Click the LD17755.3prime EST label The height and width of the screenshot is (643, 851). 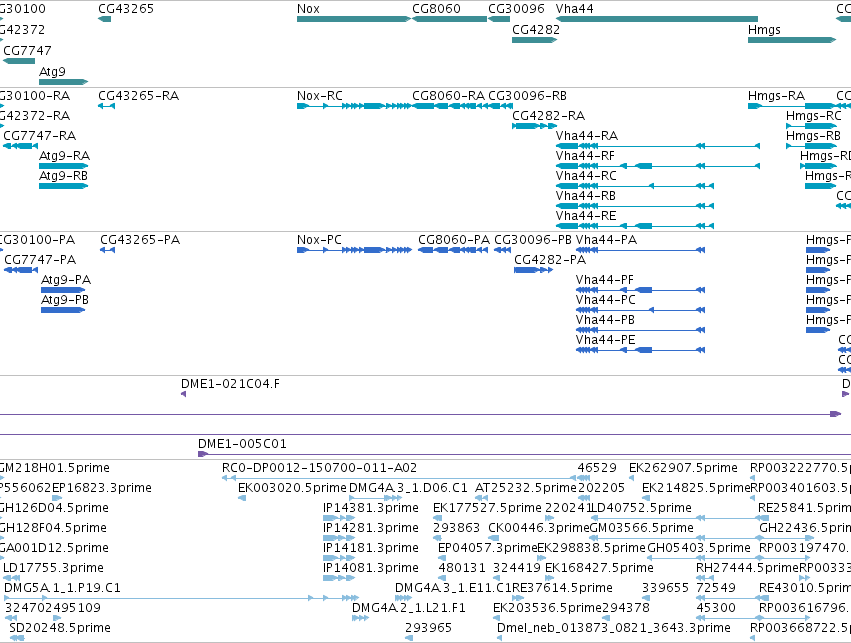click(53, 568)
